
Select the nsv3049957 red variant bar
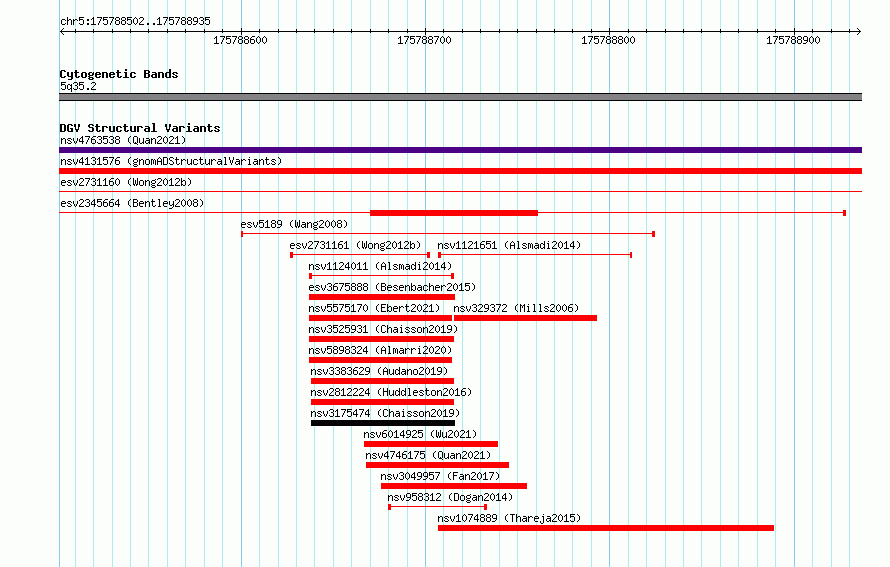coord(454,486)
